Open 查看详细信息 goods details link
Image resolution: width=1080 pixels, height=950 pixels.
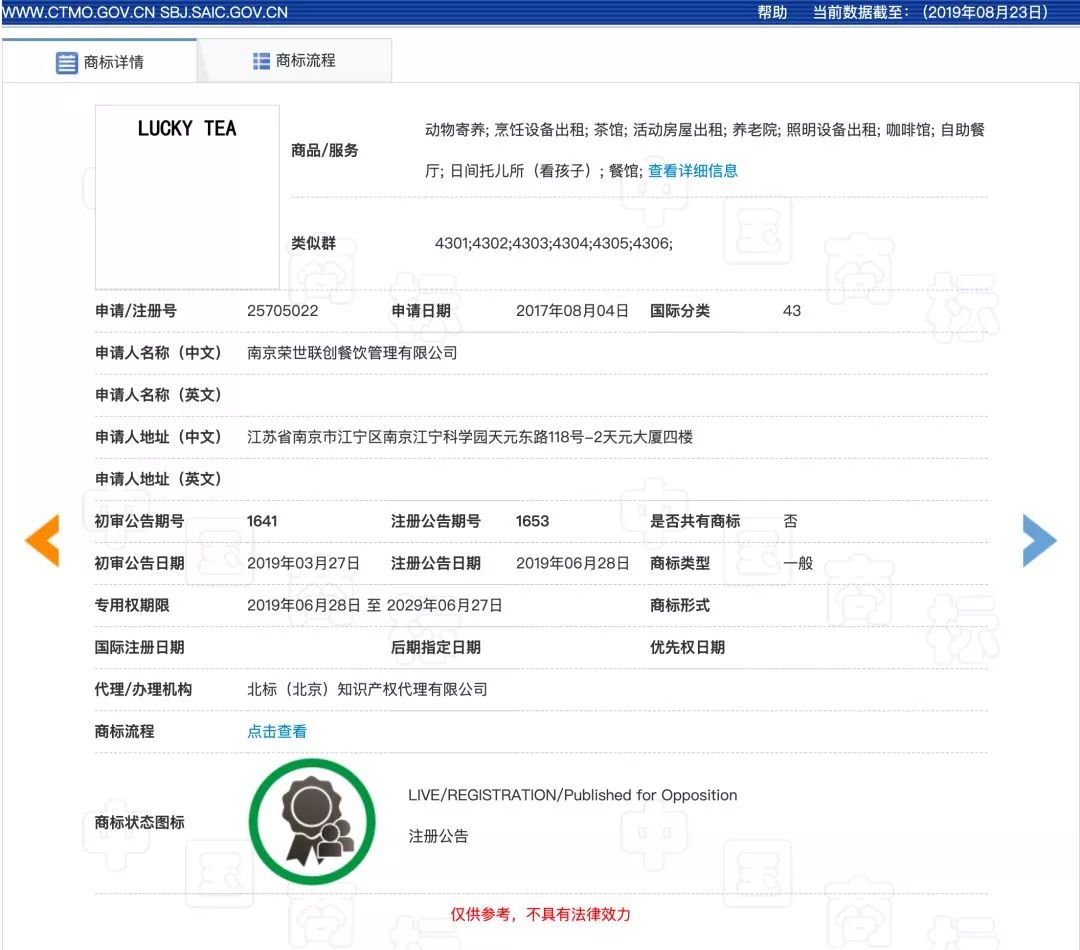tap(693, 171)
